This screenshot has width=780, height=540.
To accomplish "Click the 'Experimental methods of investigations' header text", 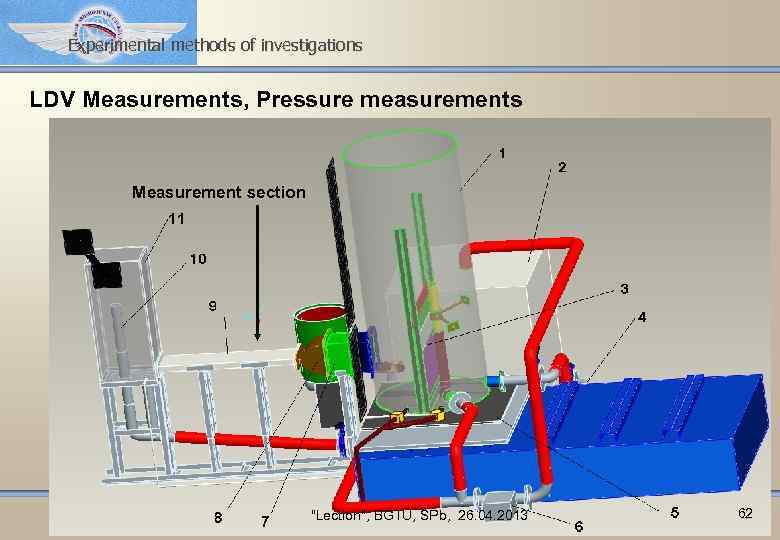I will [x=215, y=45].
